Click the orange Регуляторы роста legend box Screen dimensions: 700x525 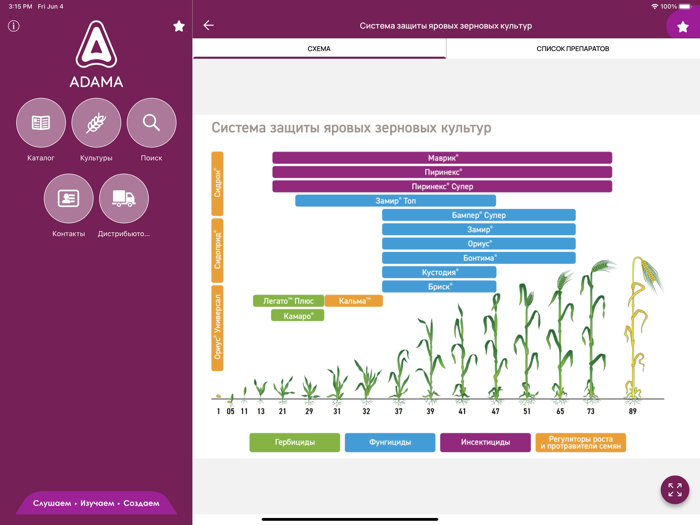tap(580, 442)
